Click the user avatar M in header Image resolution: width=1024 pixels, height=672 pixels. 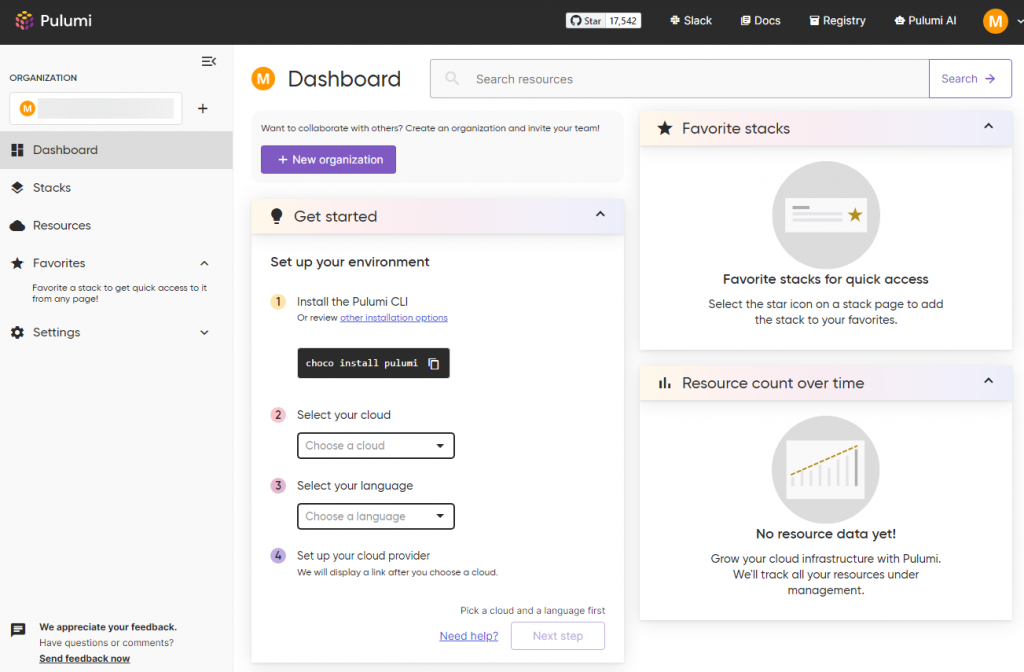(995, 21)
